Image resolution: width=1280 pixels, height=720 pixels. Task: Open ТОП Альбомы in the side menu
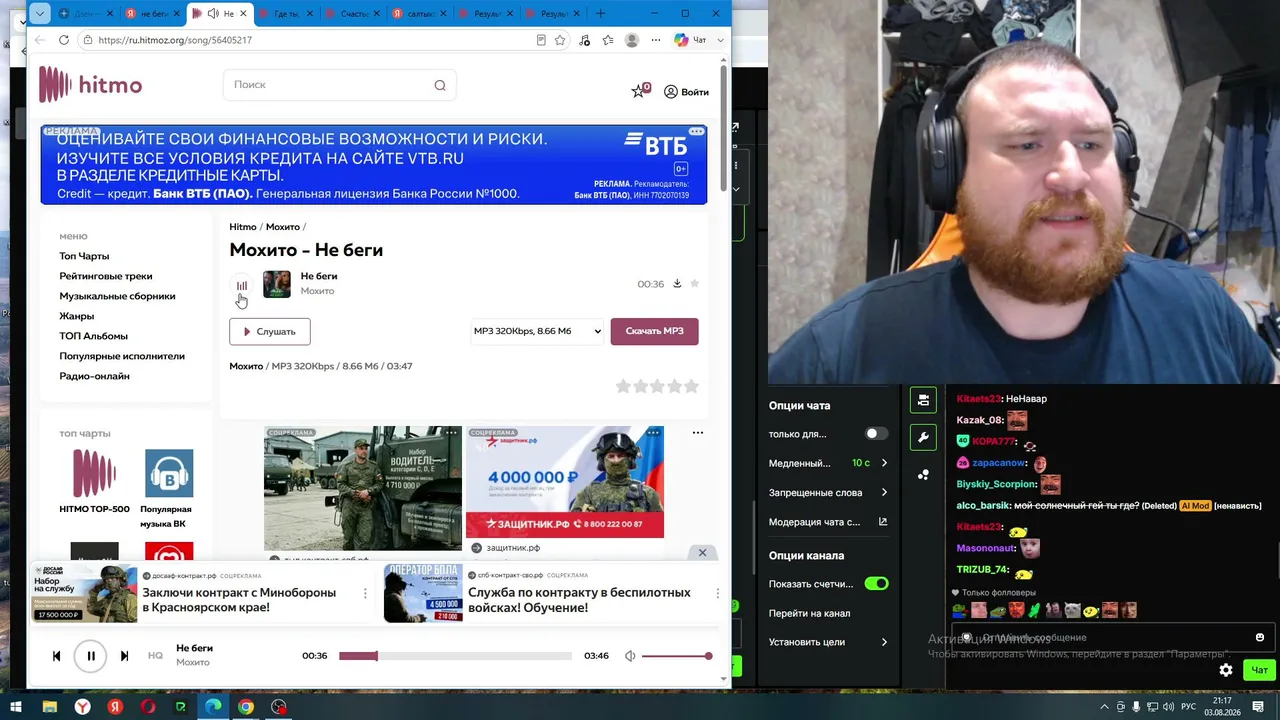click(x=93, y=336)
